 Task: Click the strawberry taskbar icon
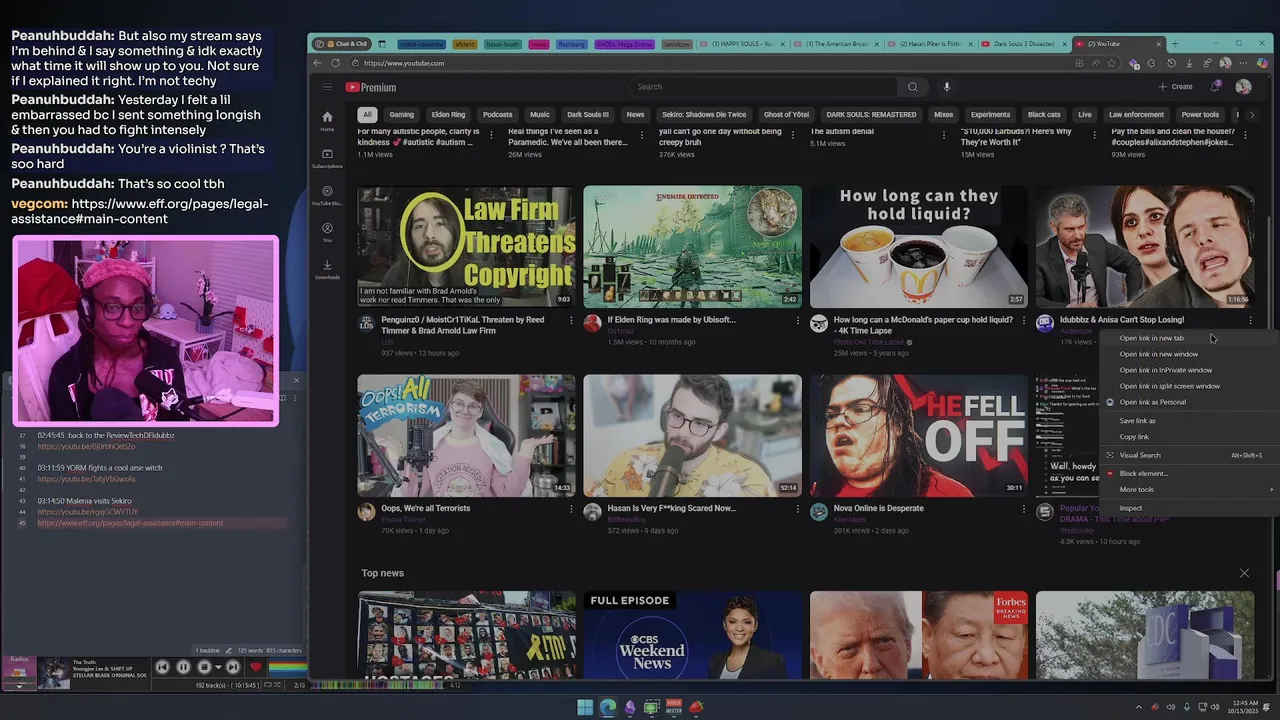[696, 707]
